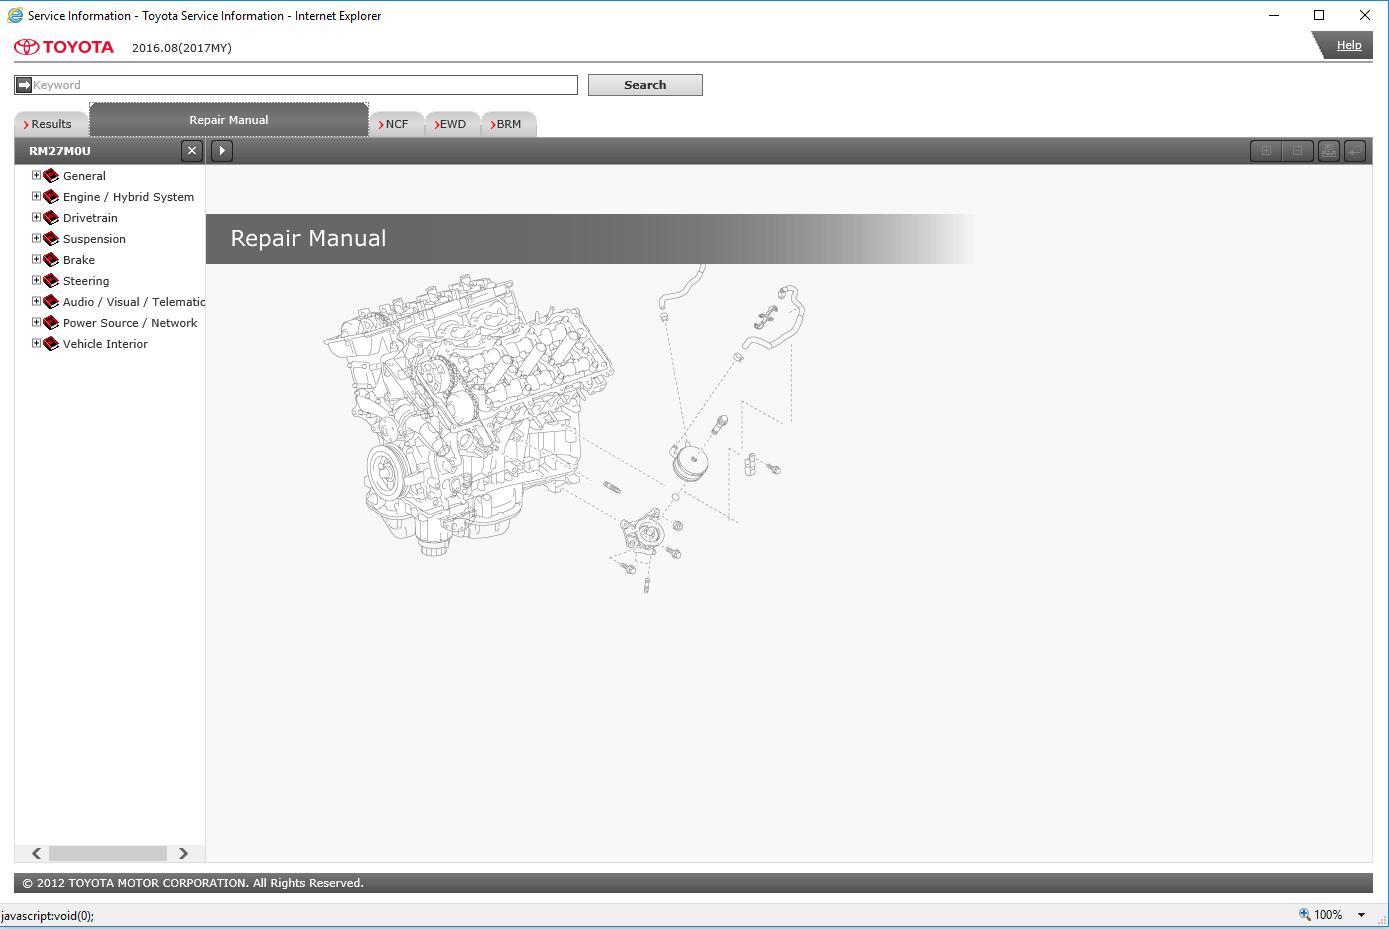The height and width of the screenshot is (929, 1389).
Task: Select the Steering section label
Action: (86, 281)
